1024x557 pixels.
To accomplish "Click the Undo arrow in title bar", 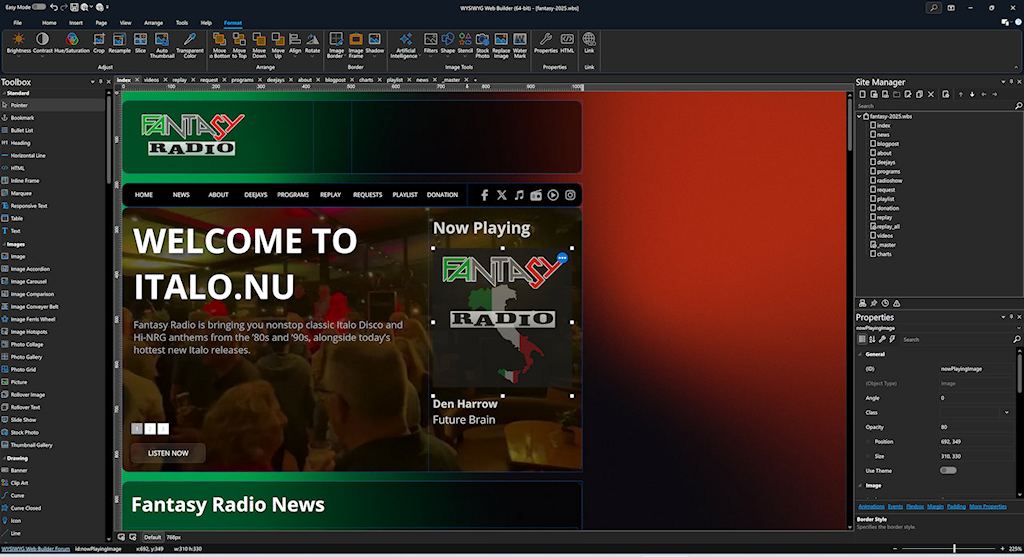I will tap(54, 8).
